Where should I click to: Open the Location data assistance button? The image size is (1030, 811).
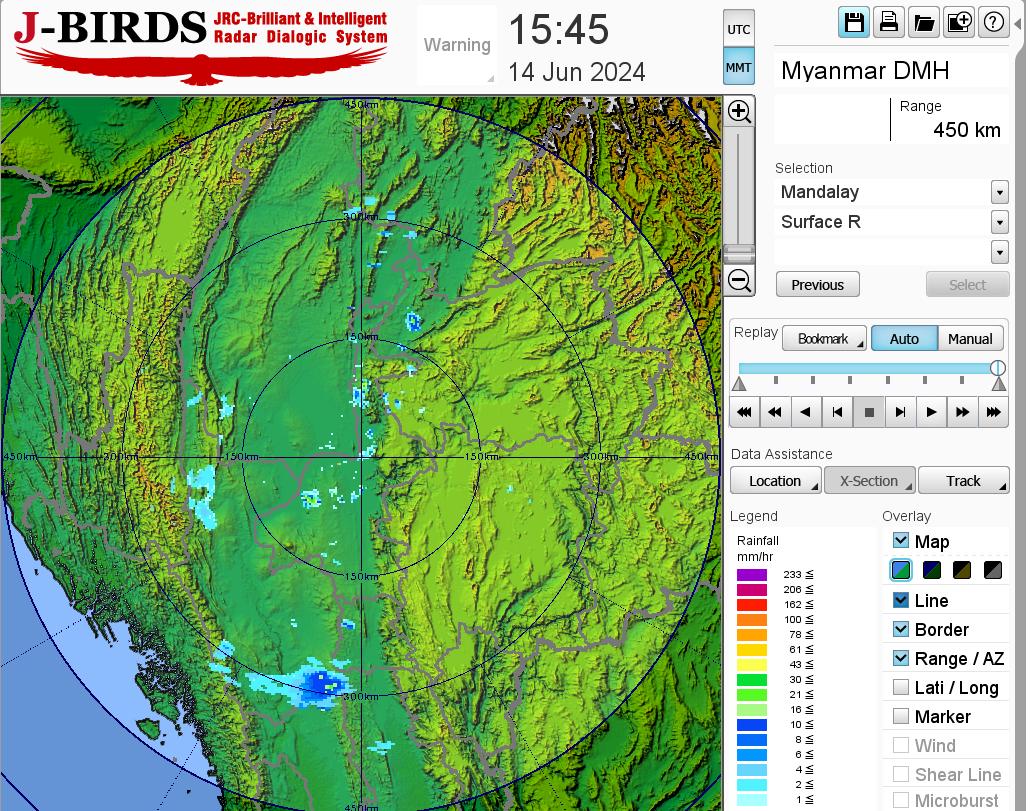(775, 481)
